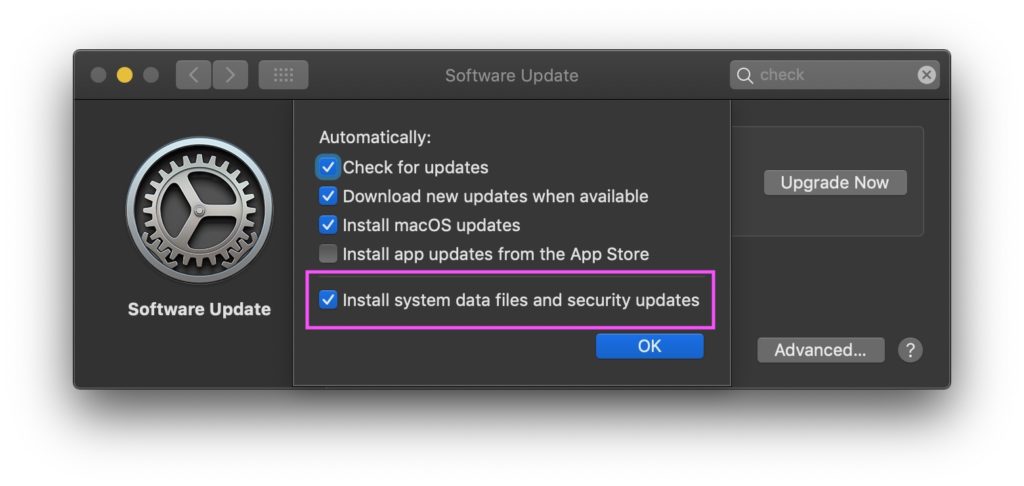Uncheck the Check for updates checkbox
Viewport: 1024px width, 486px height.
coord(328,167)
